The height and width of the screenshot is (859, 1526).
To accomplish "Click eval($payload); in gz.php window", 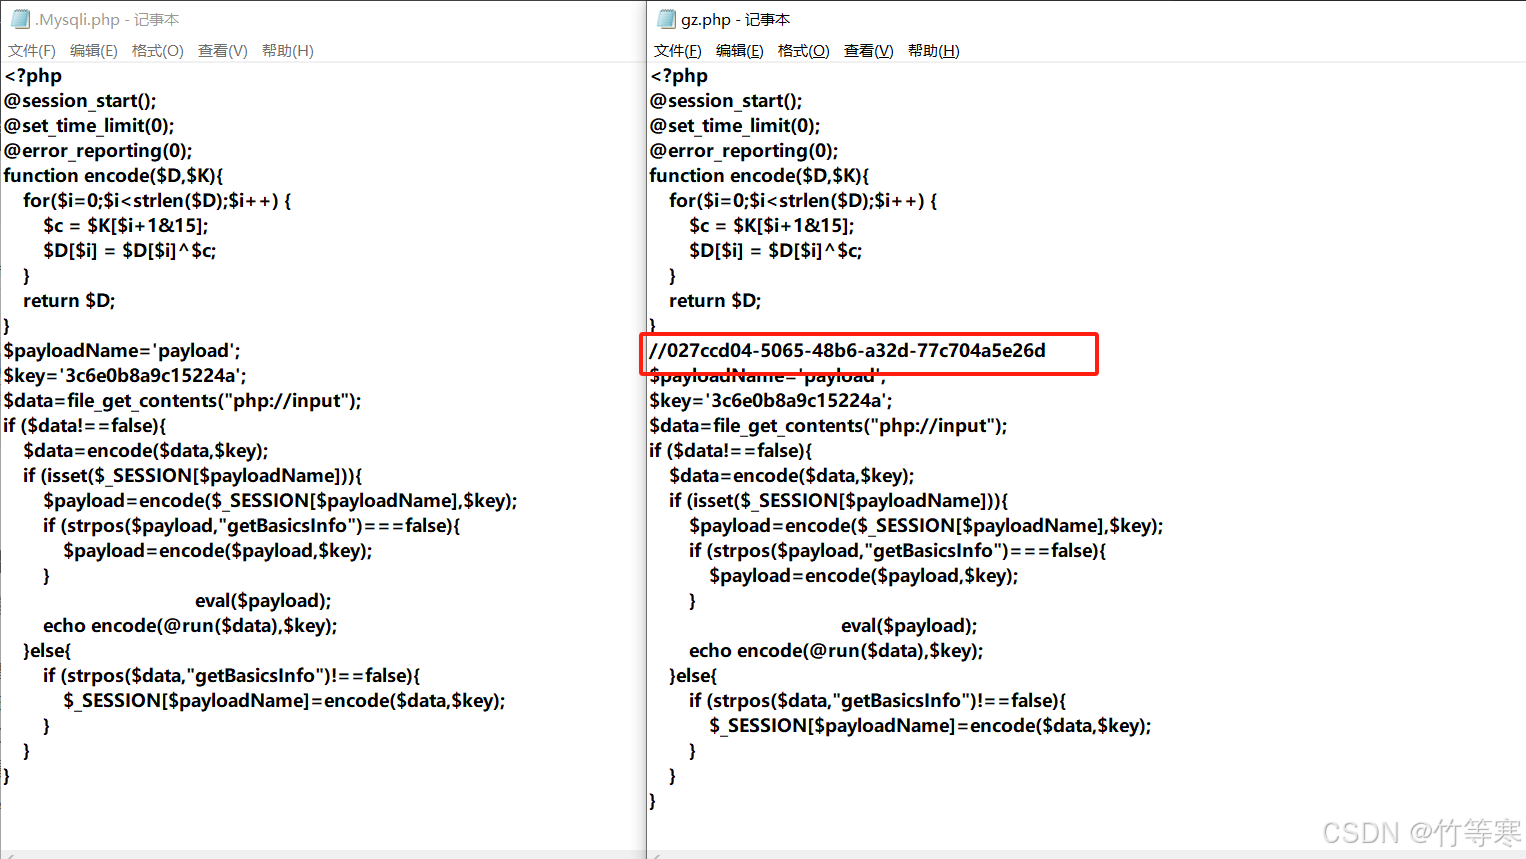I will click(909, 626).
